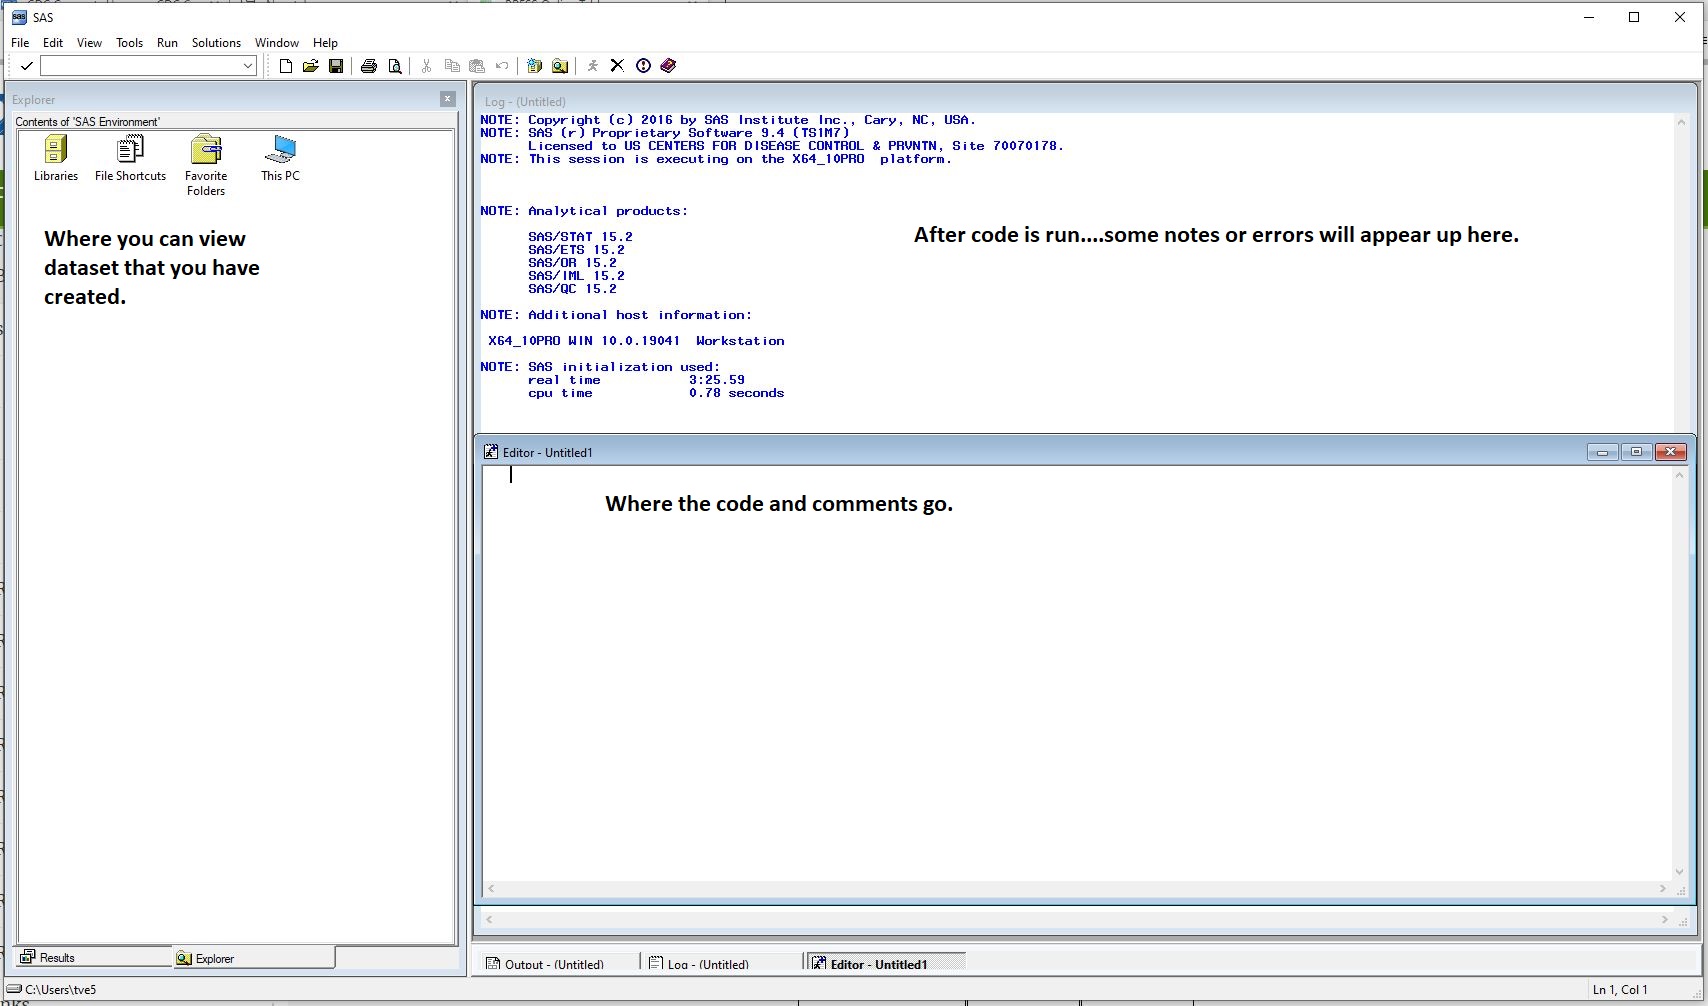Click the Clear All (X) toolbar icon
The height and width of the screenshot is (1006, 1708).
click(617, 66)
